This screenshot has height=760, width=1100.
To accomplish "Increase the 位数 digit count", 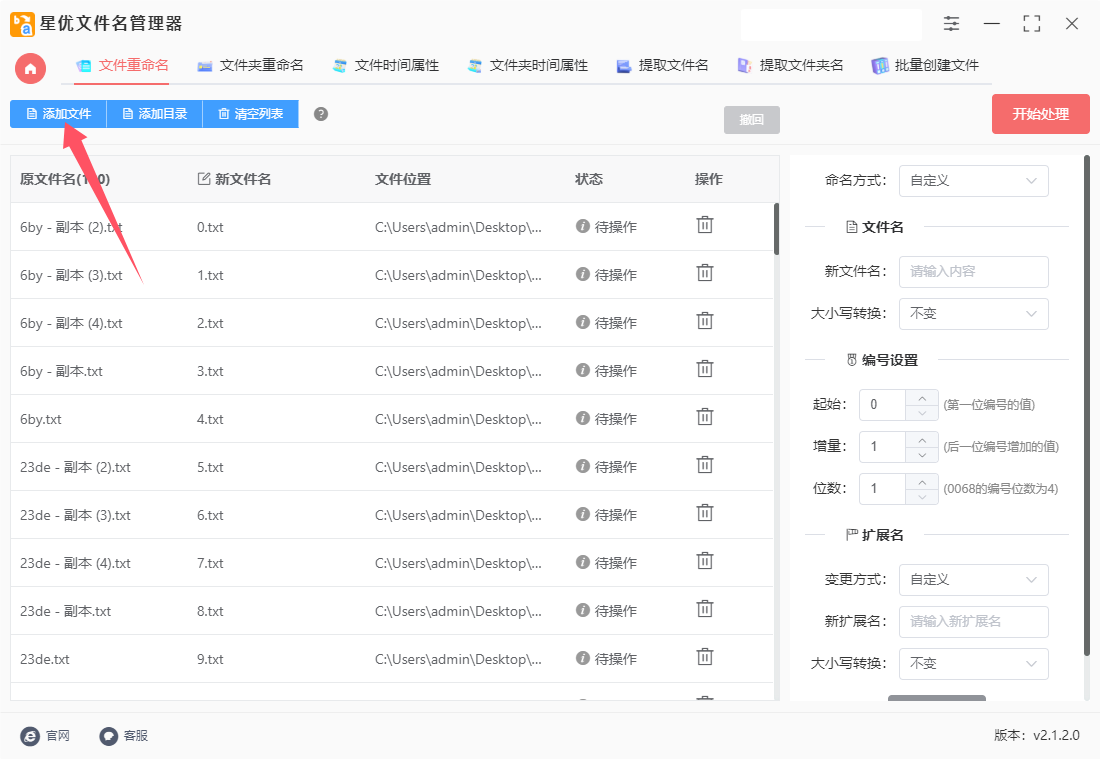I will click(922, 481).
